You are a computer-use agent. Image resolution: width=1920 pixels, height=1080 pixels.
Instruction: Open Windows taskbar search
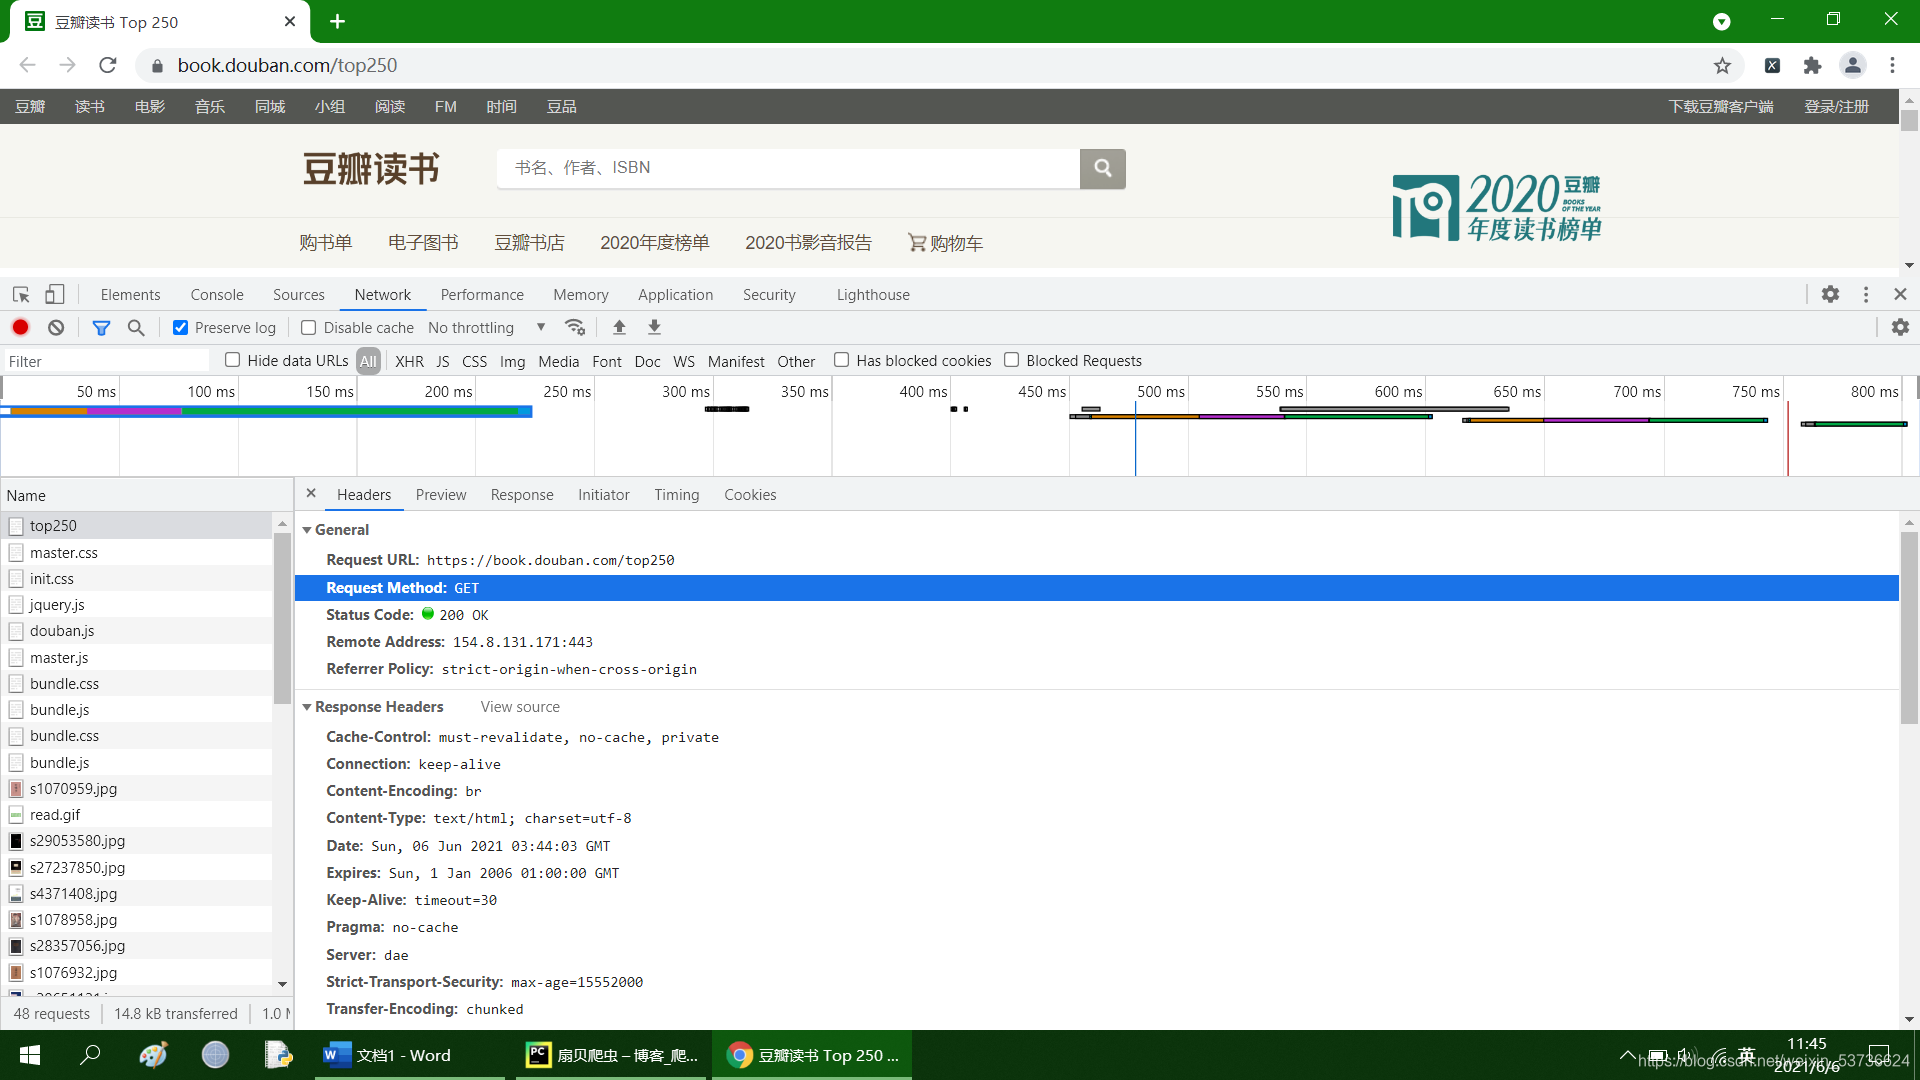click(x=90, y=1055)
